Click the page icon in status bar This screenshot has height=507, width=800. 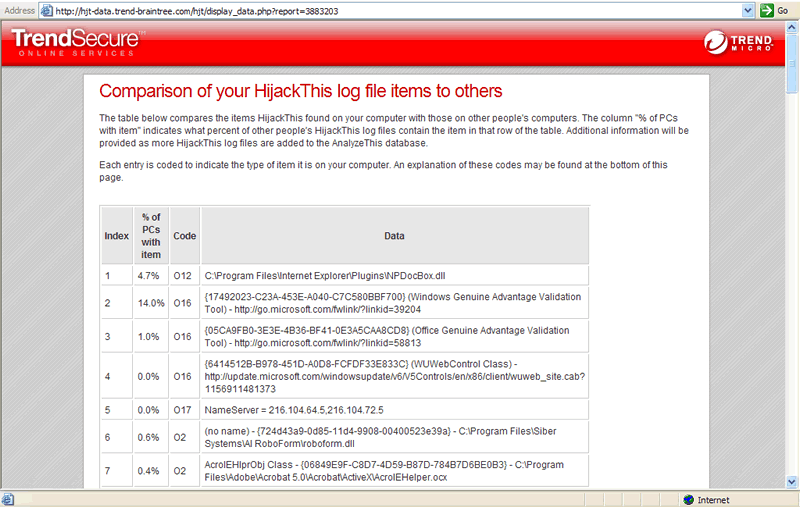pos(8,499)
